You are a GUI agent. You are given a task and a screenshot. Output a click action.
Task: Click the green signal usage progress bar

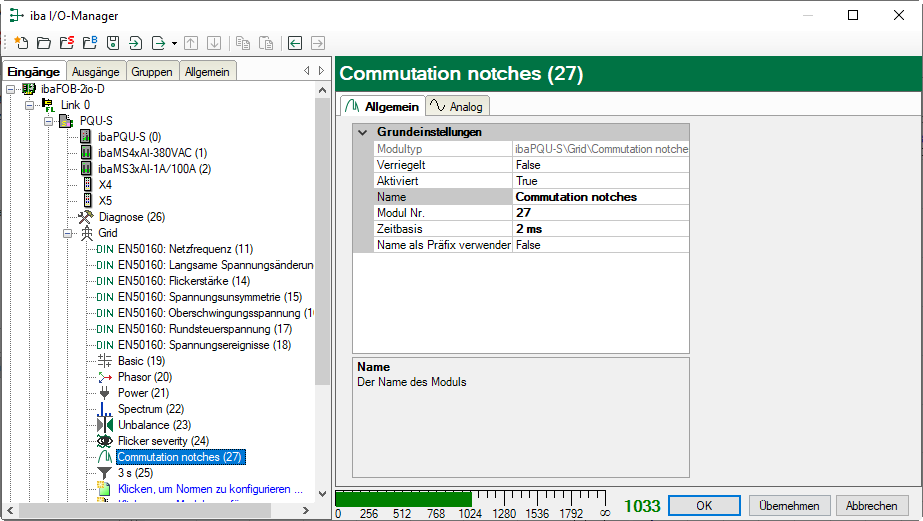point(403,498)
